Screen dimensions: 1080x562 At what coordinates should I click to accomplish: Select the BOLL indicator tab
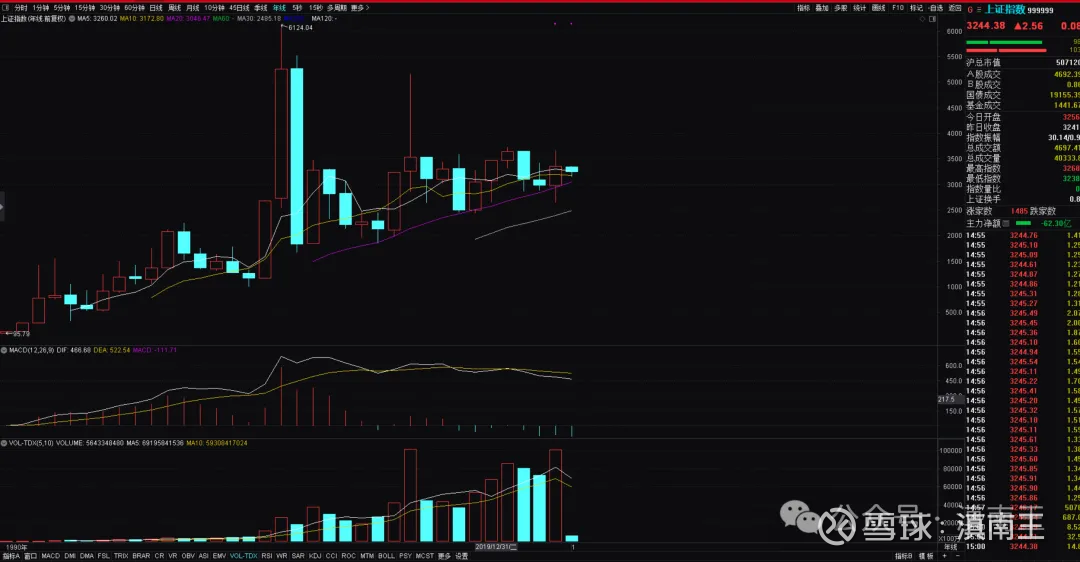click(x=386, y=556)
